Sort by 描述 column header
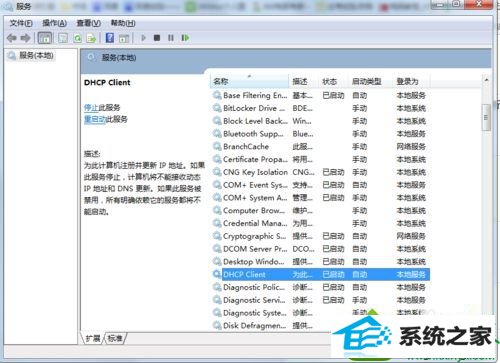 point(303,81)
